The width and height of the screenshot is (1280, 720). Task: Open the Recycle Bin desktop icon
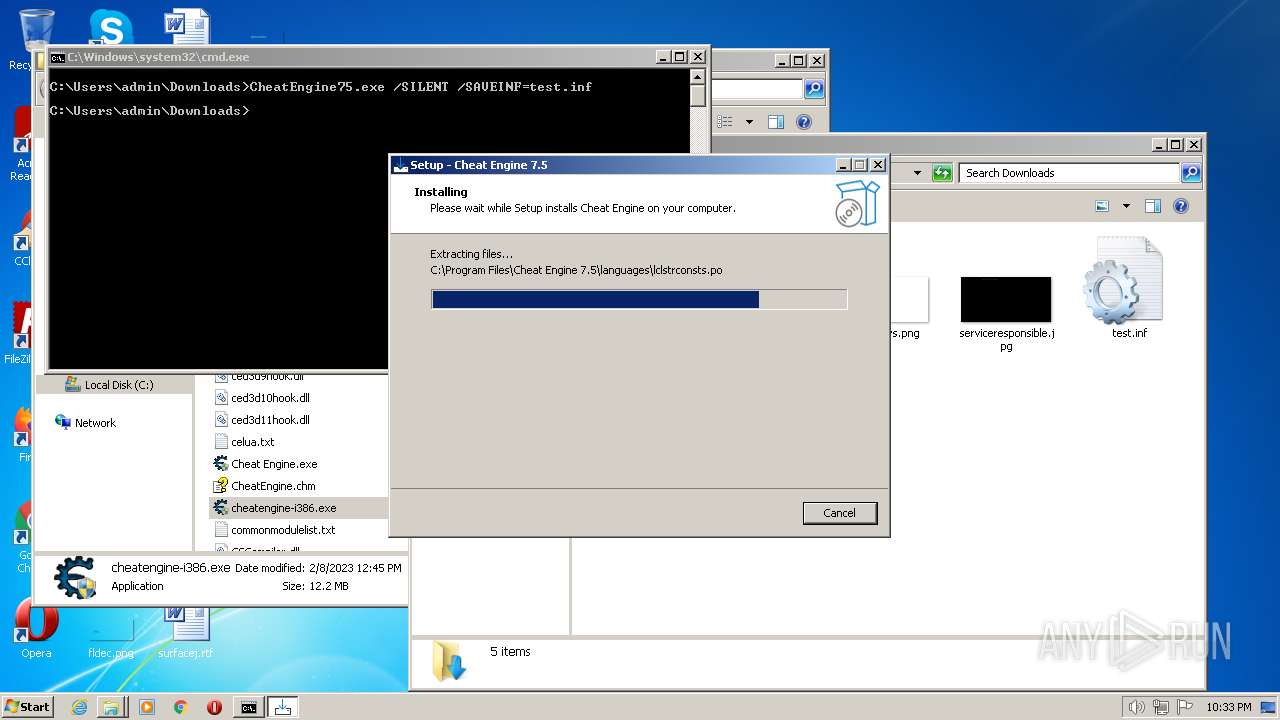36,30
